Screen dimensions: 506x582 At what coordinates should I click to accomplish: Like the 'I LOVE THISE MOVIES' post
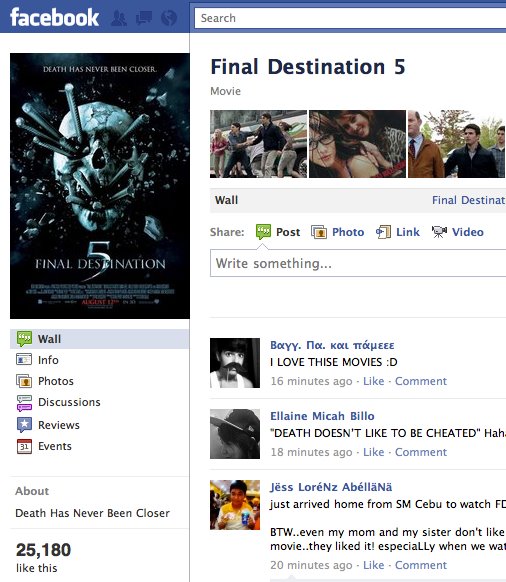(x=373, y=381)
